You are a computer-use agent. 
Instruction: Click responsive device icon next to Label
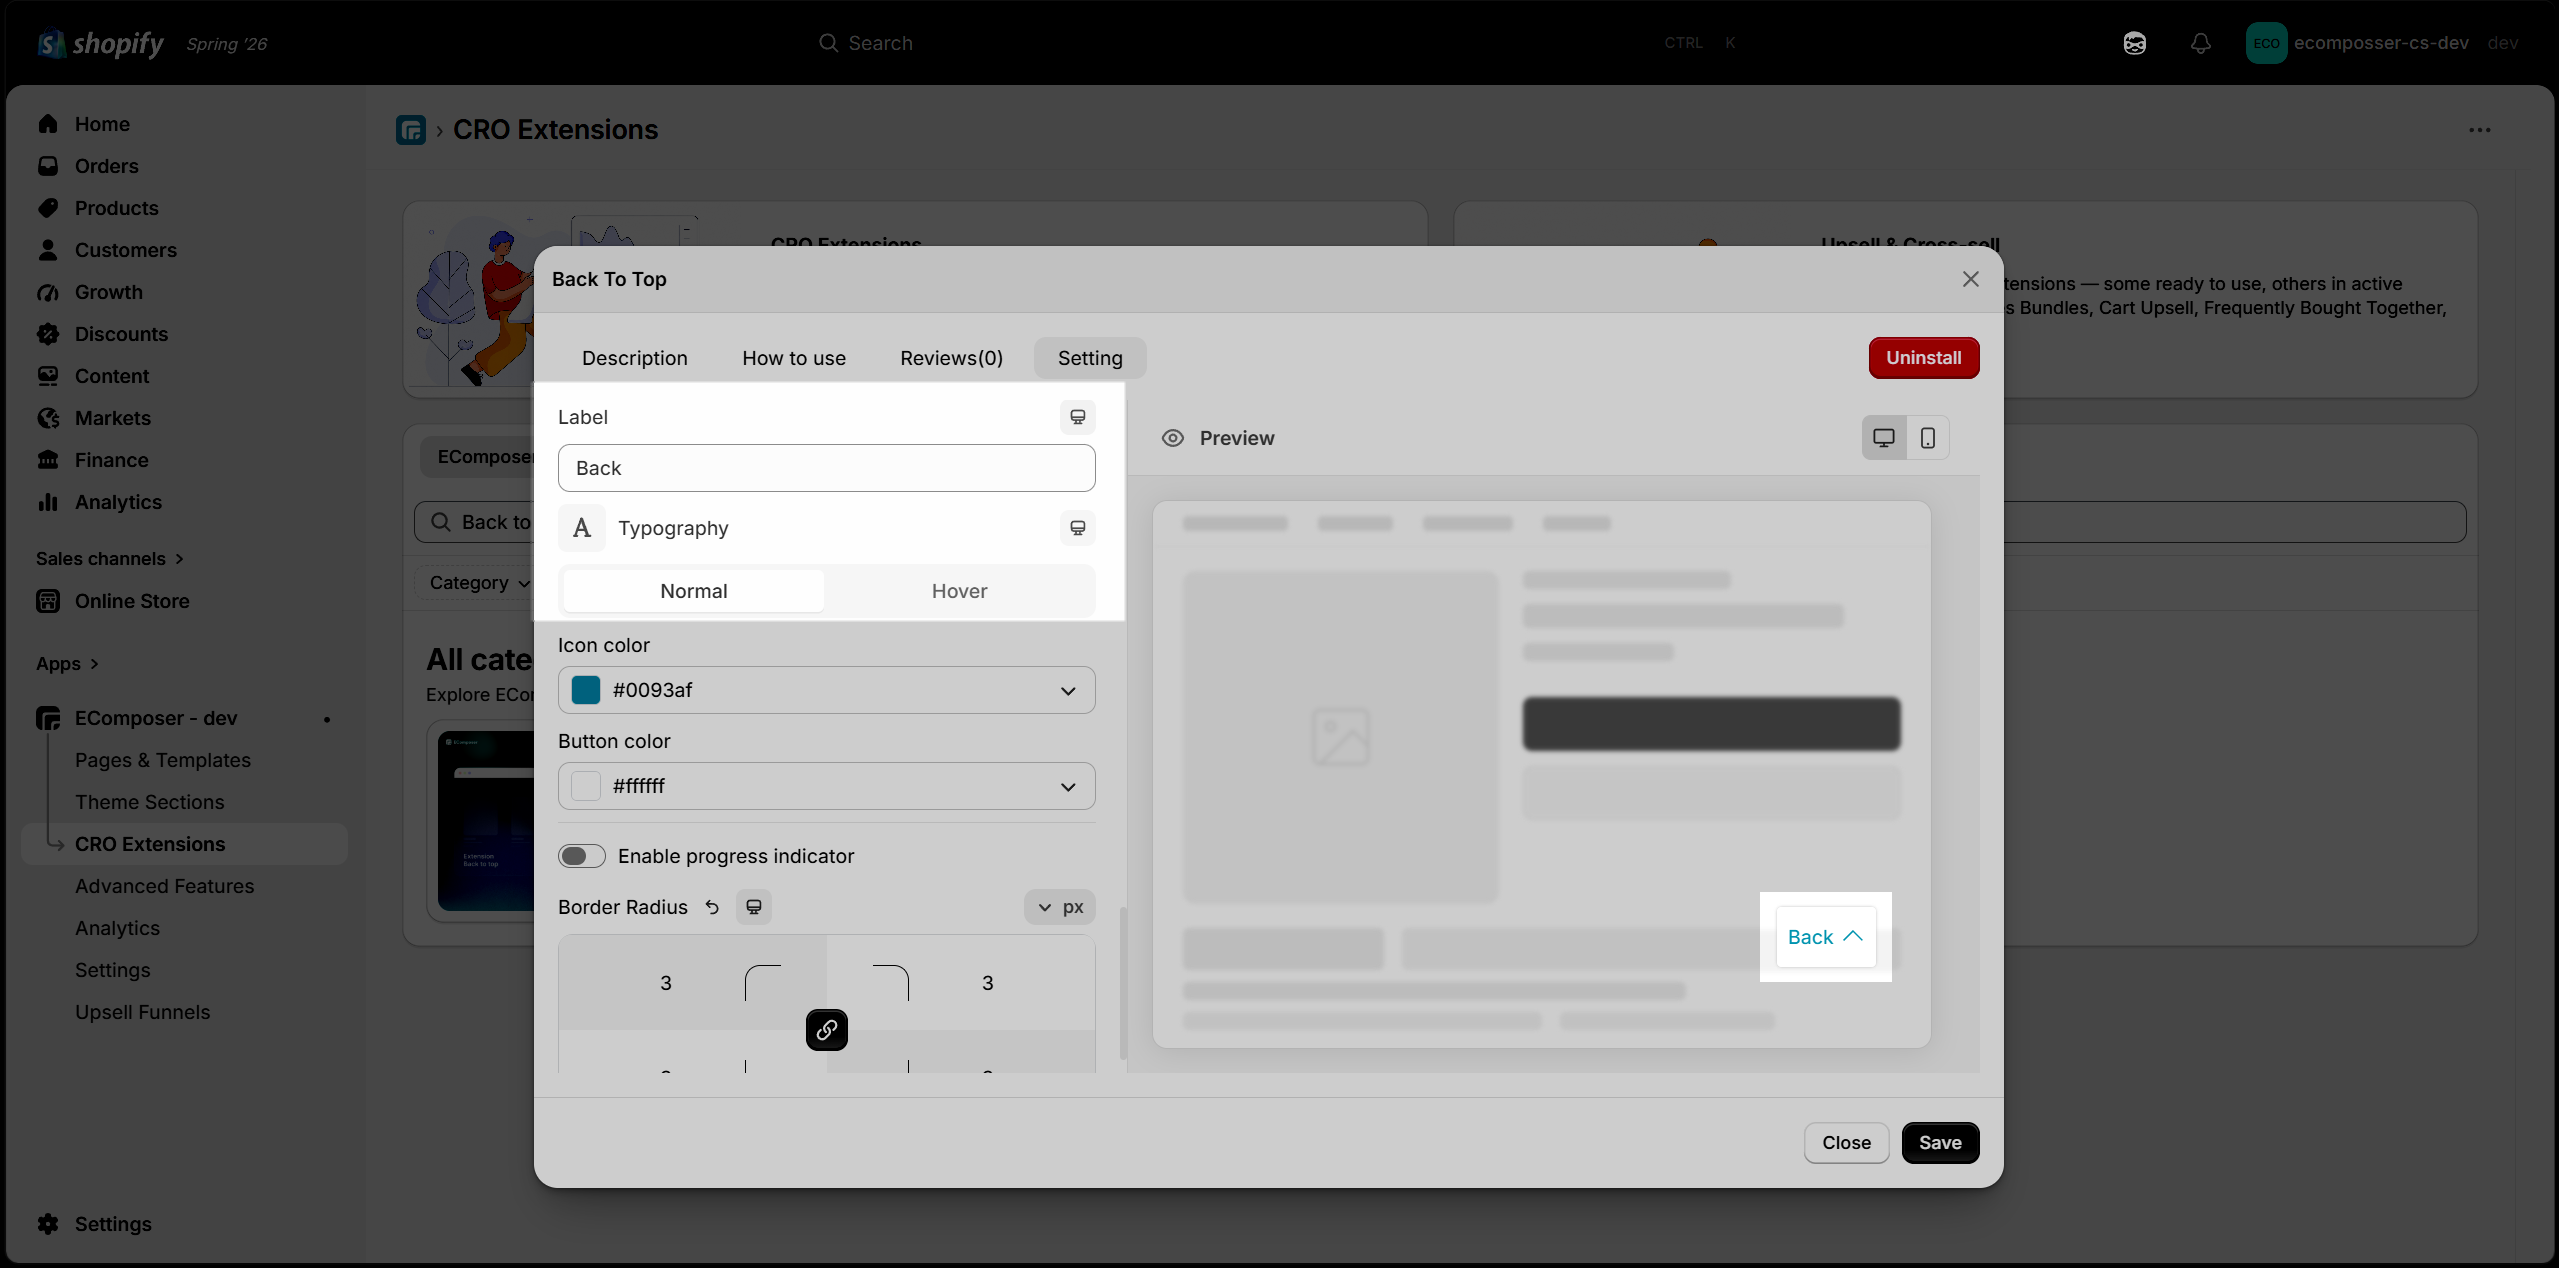tap(1078, 417)
